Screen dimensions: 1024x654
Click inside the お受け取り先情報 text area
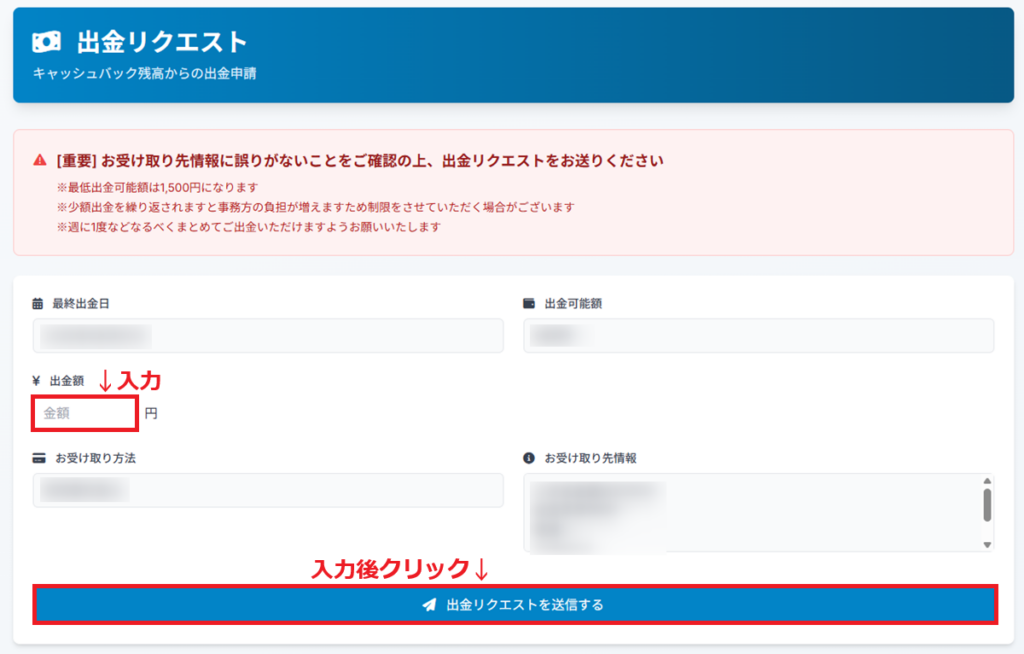750,513
